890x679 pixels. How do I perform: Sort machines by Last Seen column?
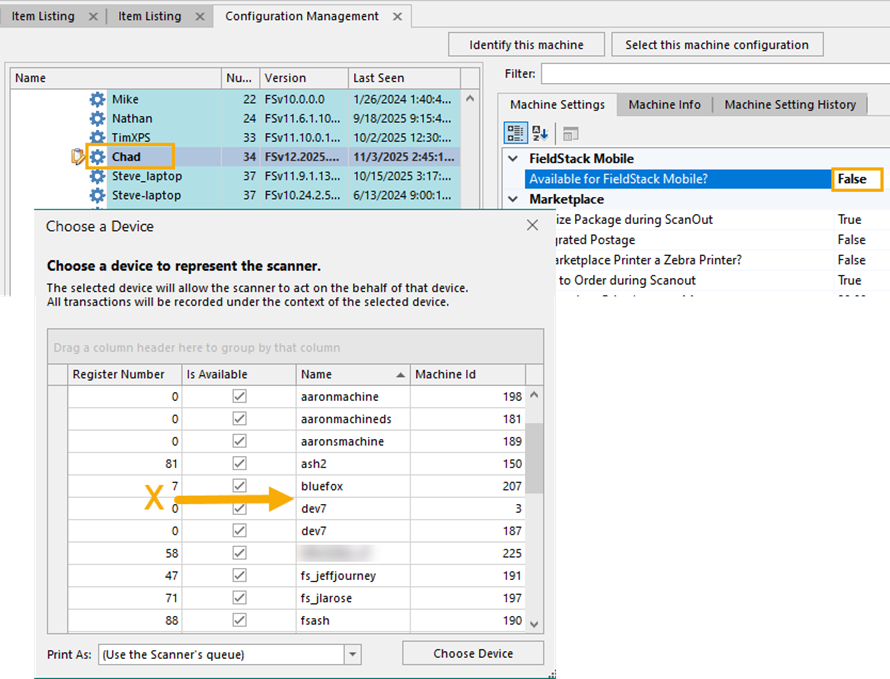click(404, 78)
